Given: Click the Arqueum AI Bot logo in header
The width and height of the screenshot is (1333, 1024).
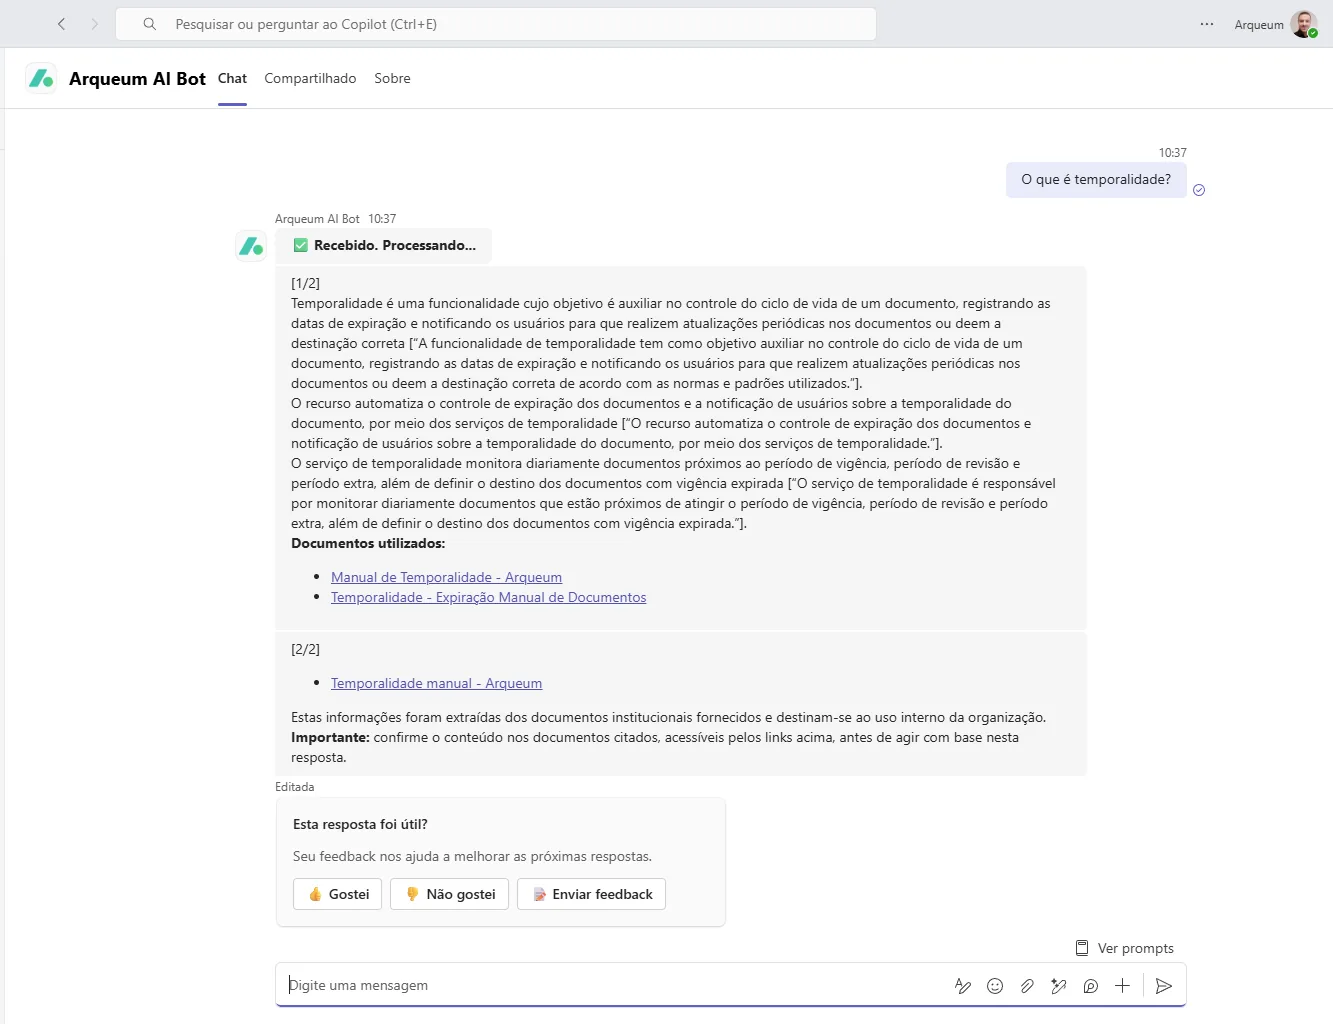Looking at the screenshot, I should coord(41,78).
